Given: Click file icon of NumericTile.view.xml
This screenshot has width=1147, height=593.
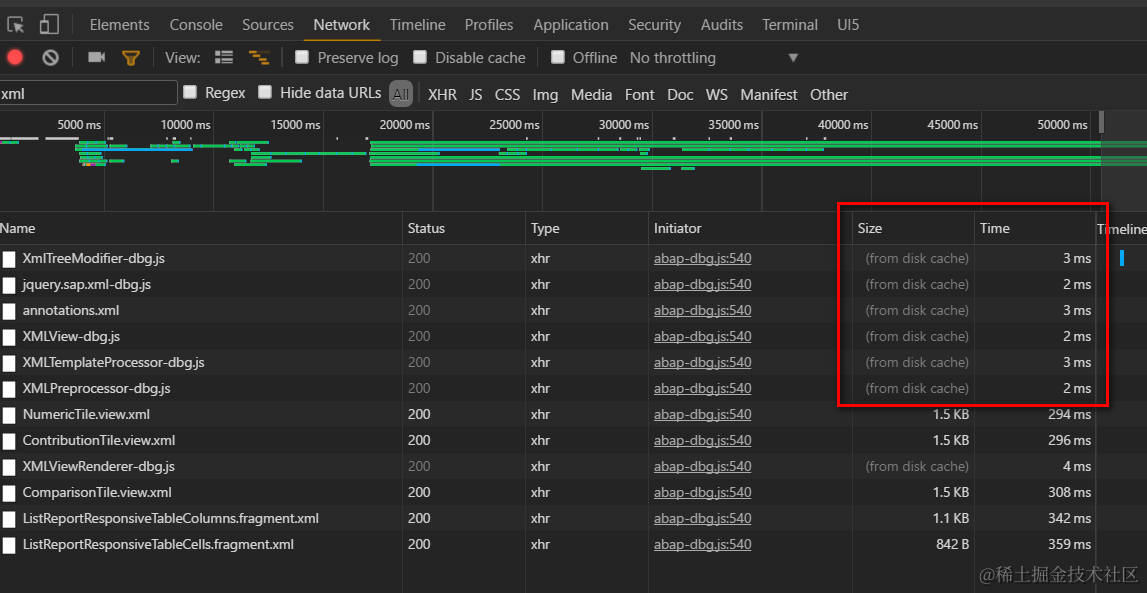Looking at the screenshot, I should (x=9, y=415).
